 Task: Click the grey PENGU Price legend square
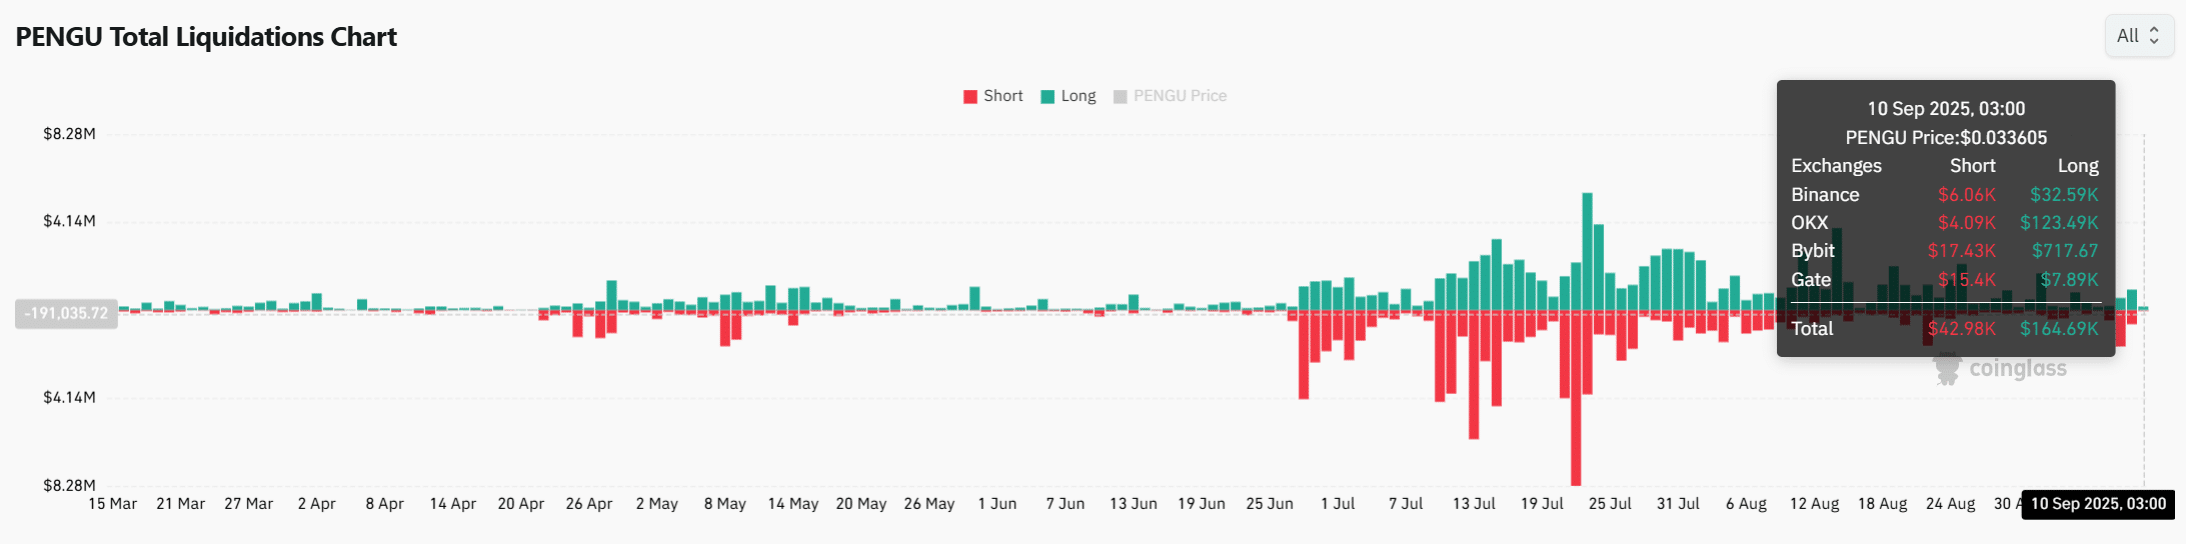pos(1120,97)
